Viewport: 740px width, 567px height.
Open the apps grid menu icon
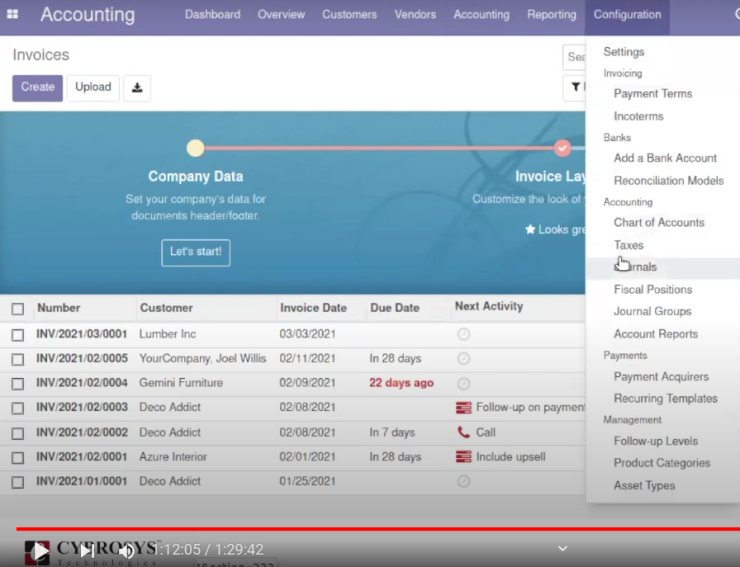point(13,14)
